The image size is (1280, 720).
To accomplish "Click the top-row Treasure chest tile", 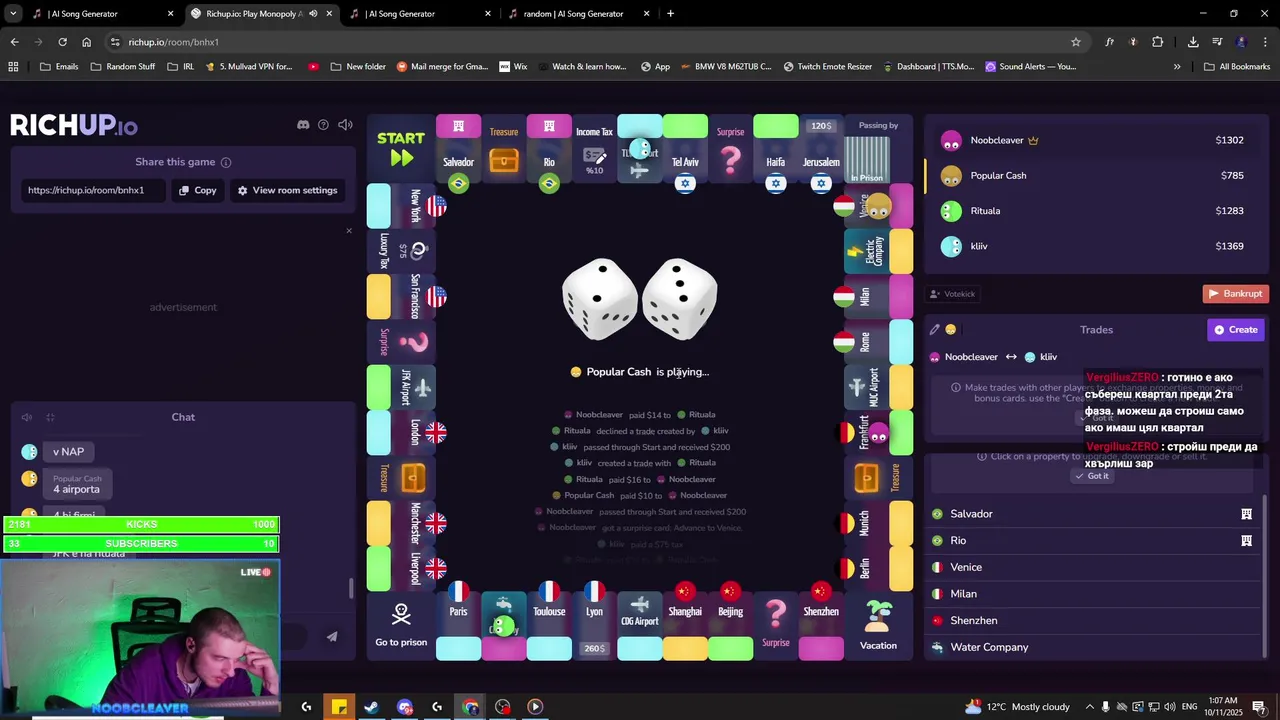I will [x=504, y=149].
